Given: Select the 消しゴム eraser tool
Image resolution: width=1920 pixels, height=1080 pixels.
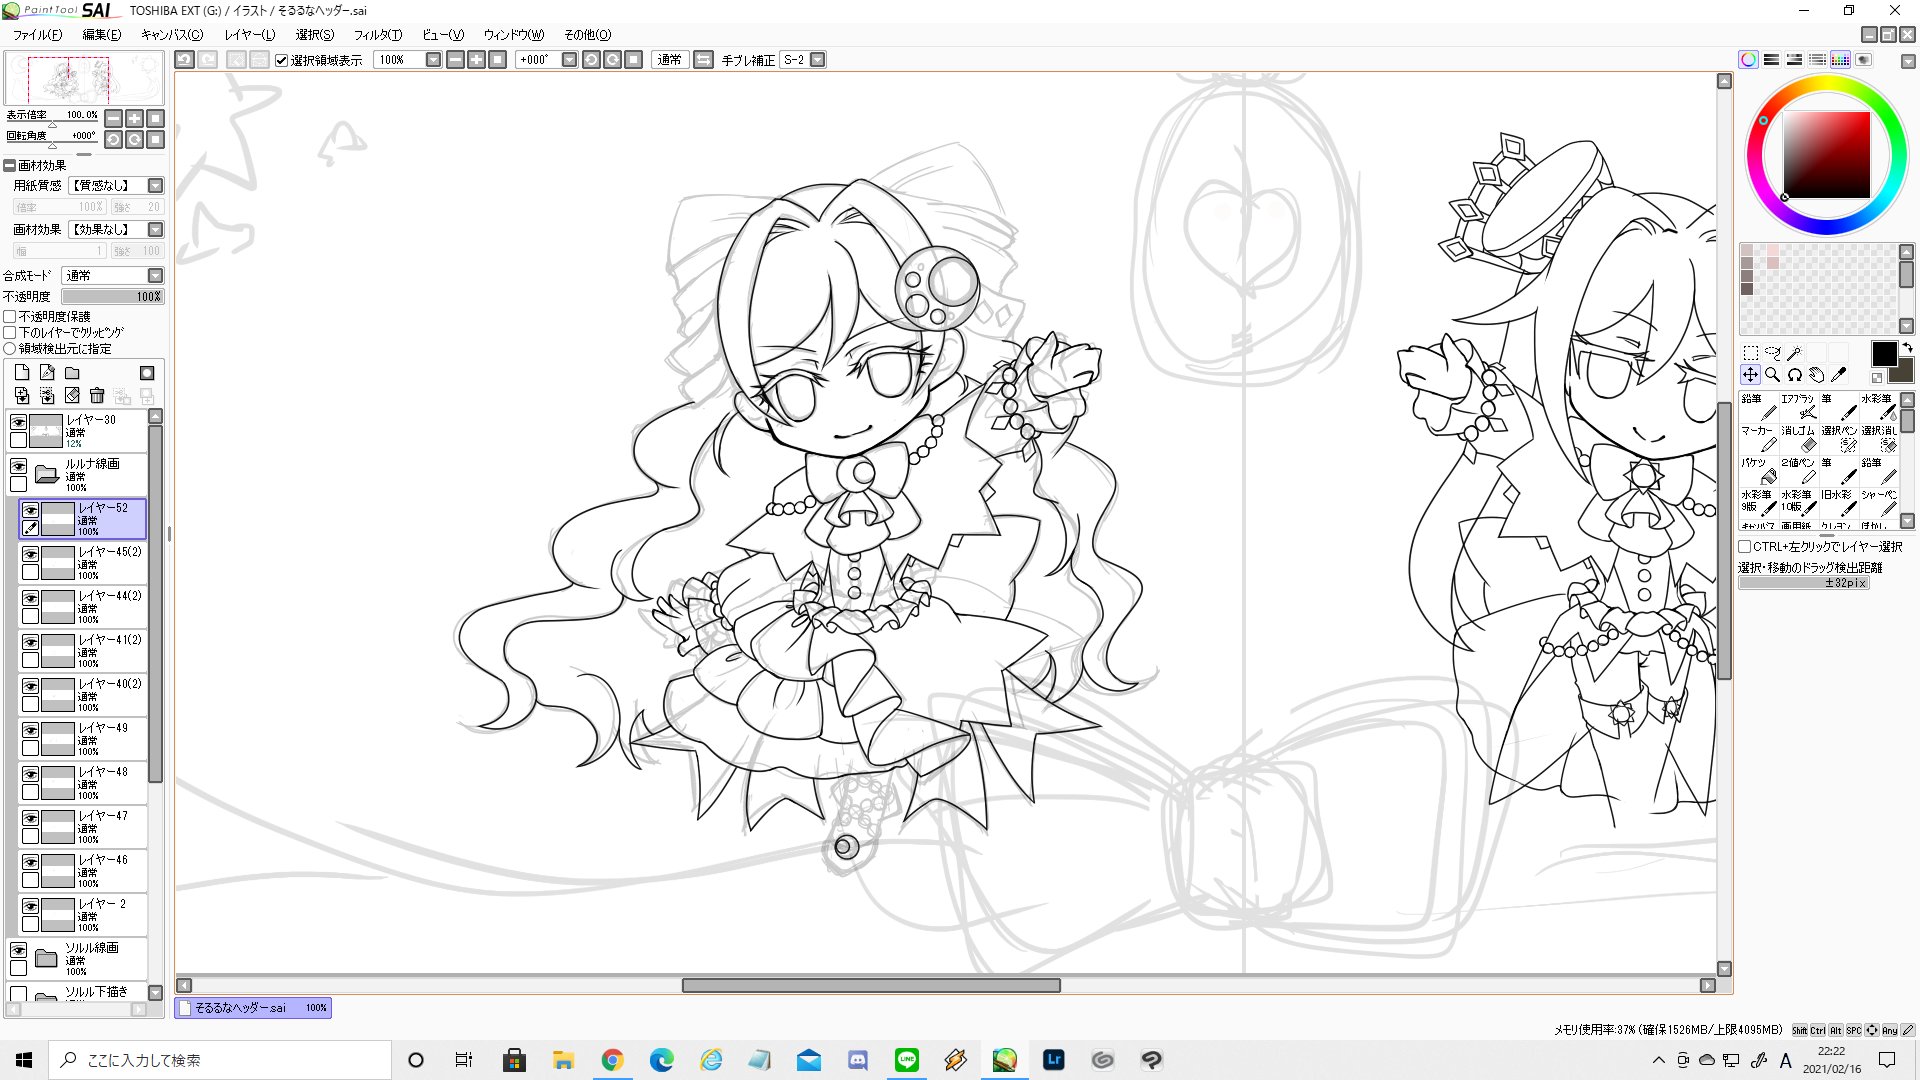Looking at the screenshot, I should (1798, 438).
